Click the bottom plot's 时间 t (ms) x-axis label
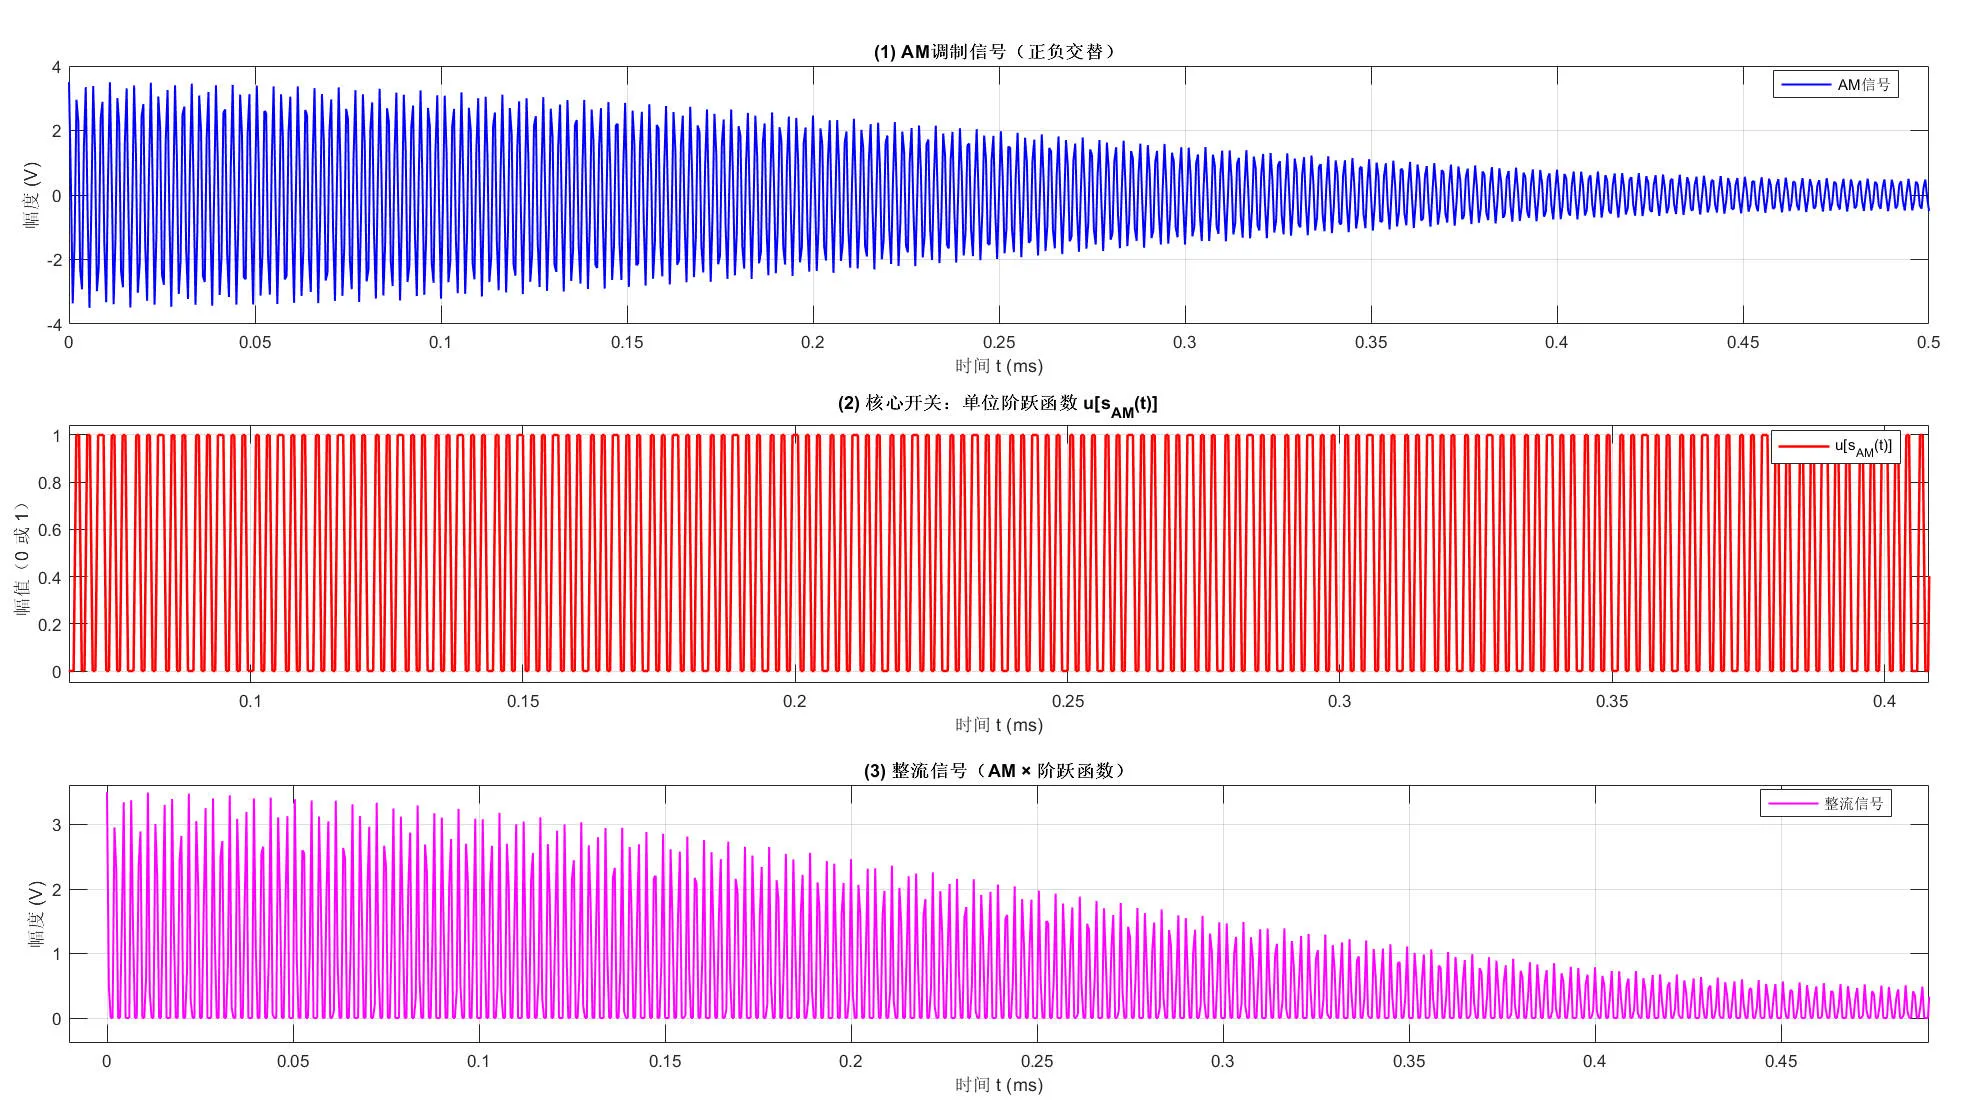 (x=998, y=1085)
